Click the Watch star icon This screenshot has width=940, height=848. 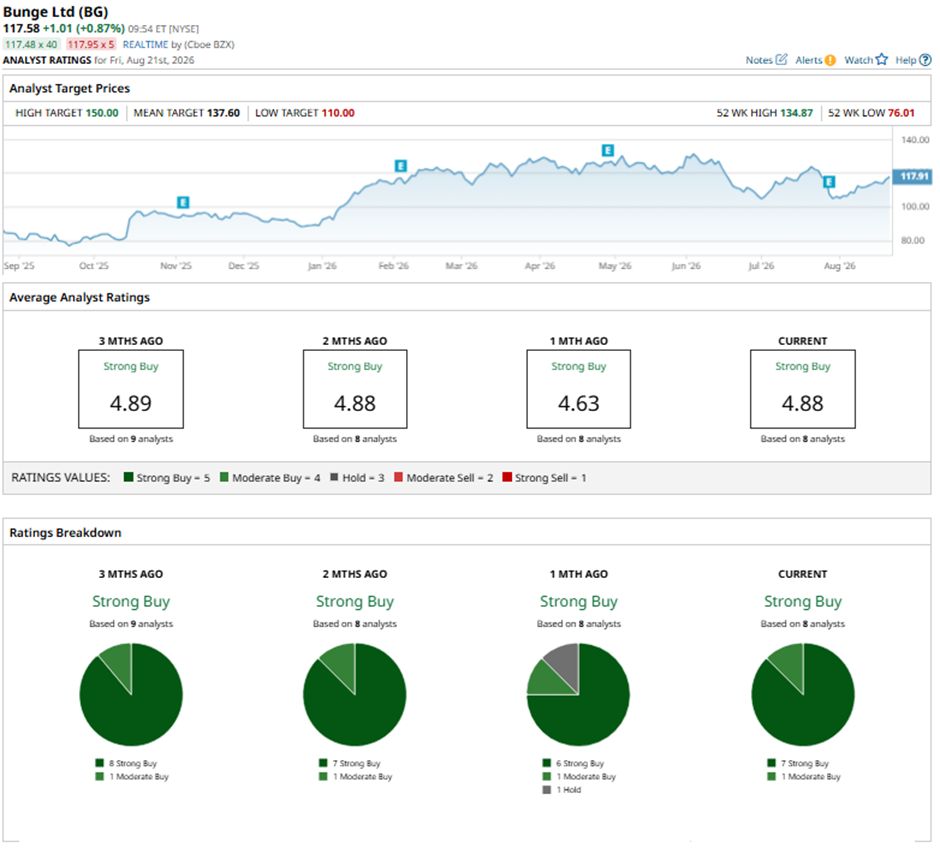pos(881,59)
